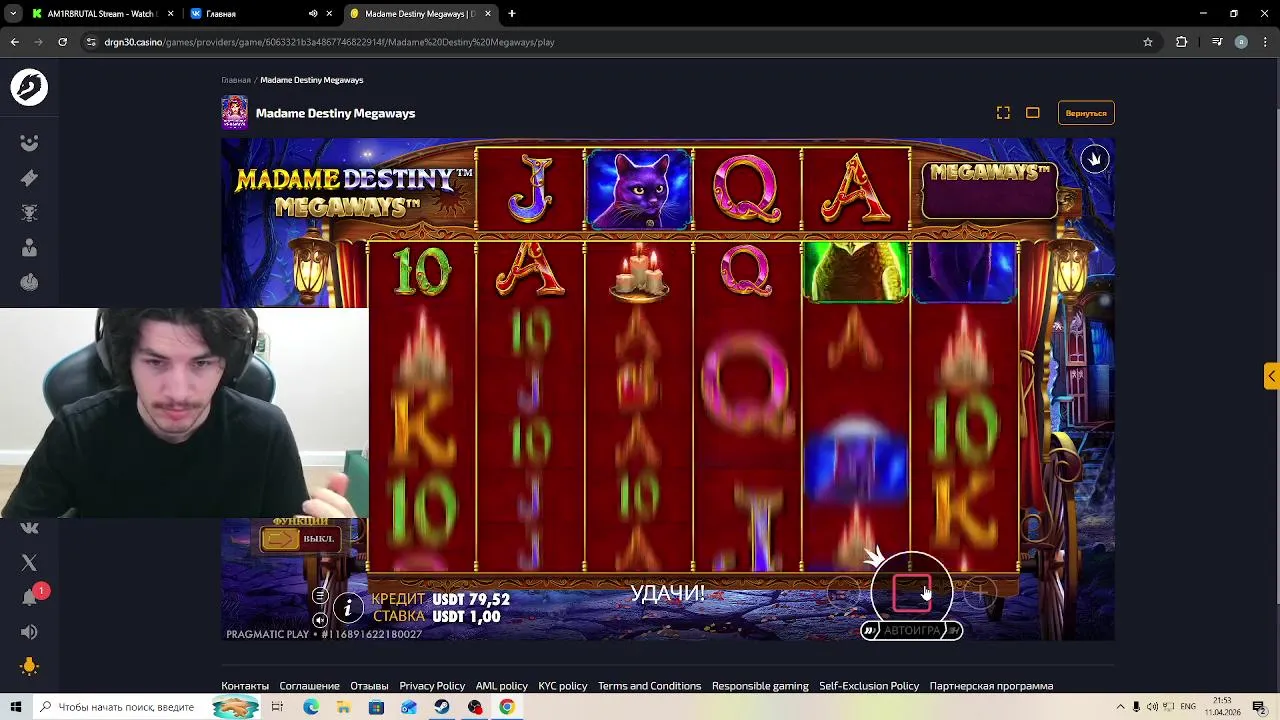Open the Privacy Policy footer link

click(x=432, y=686)
